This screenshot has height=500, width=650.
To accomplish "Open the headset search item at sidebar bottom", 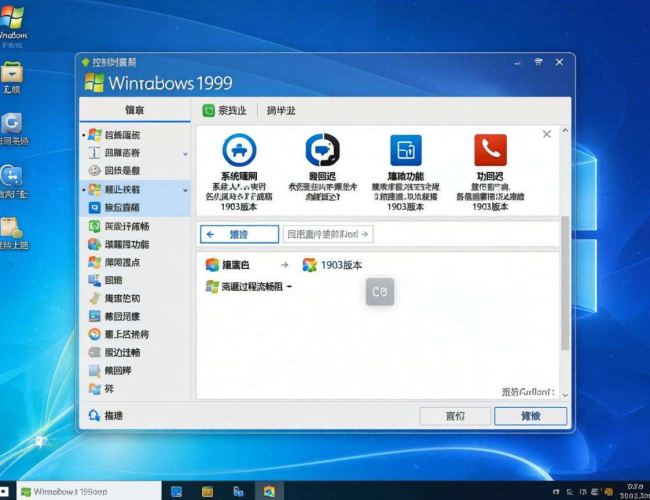I will click(x=106, y=415).
